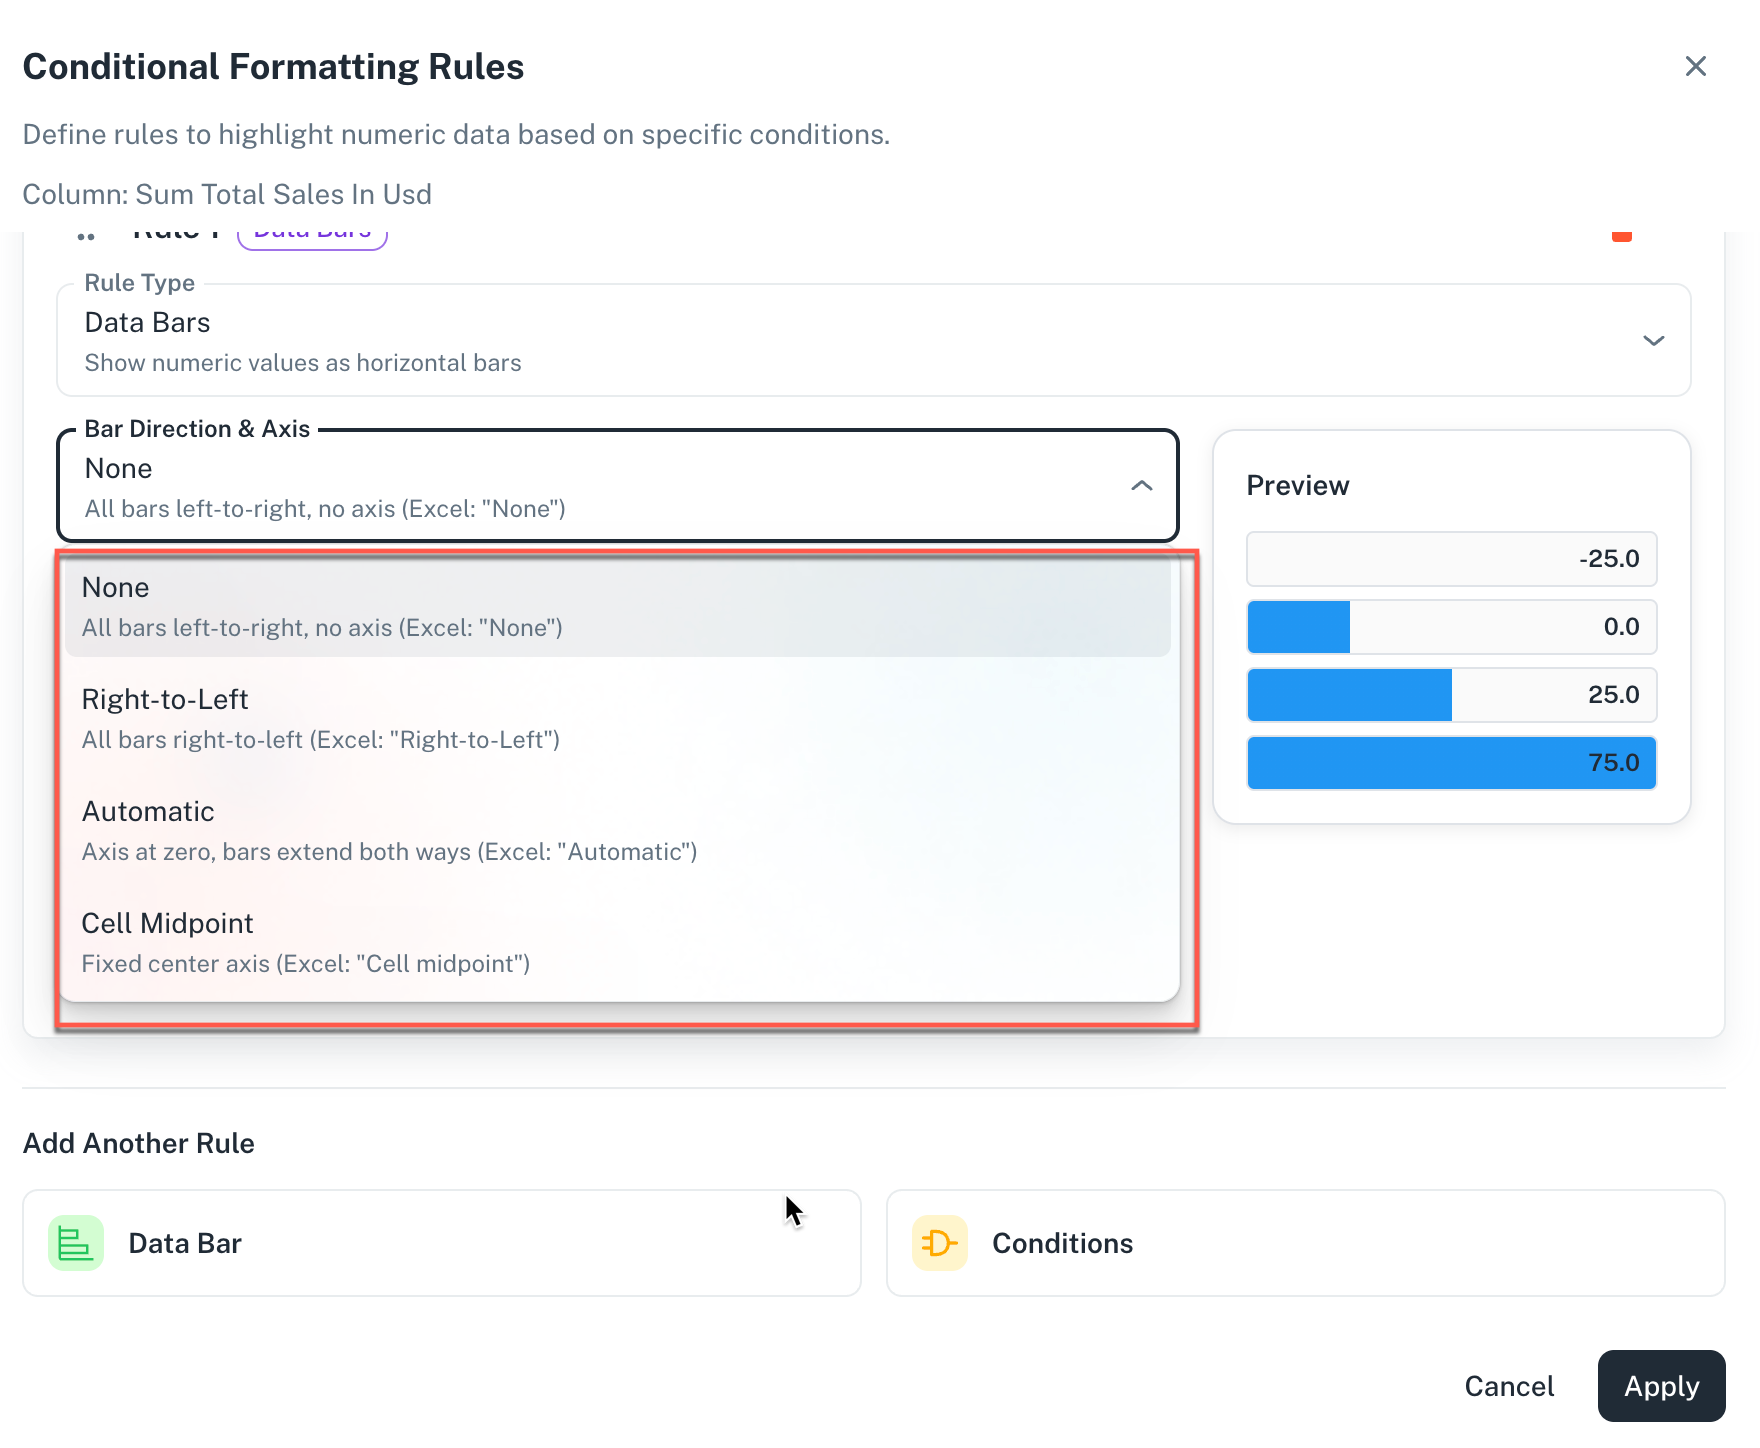The image size is (1760, 1448).
Task: Click the red delete rule icon
Action: tap(1621, 236)
